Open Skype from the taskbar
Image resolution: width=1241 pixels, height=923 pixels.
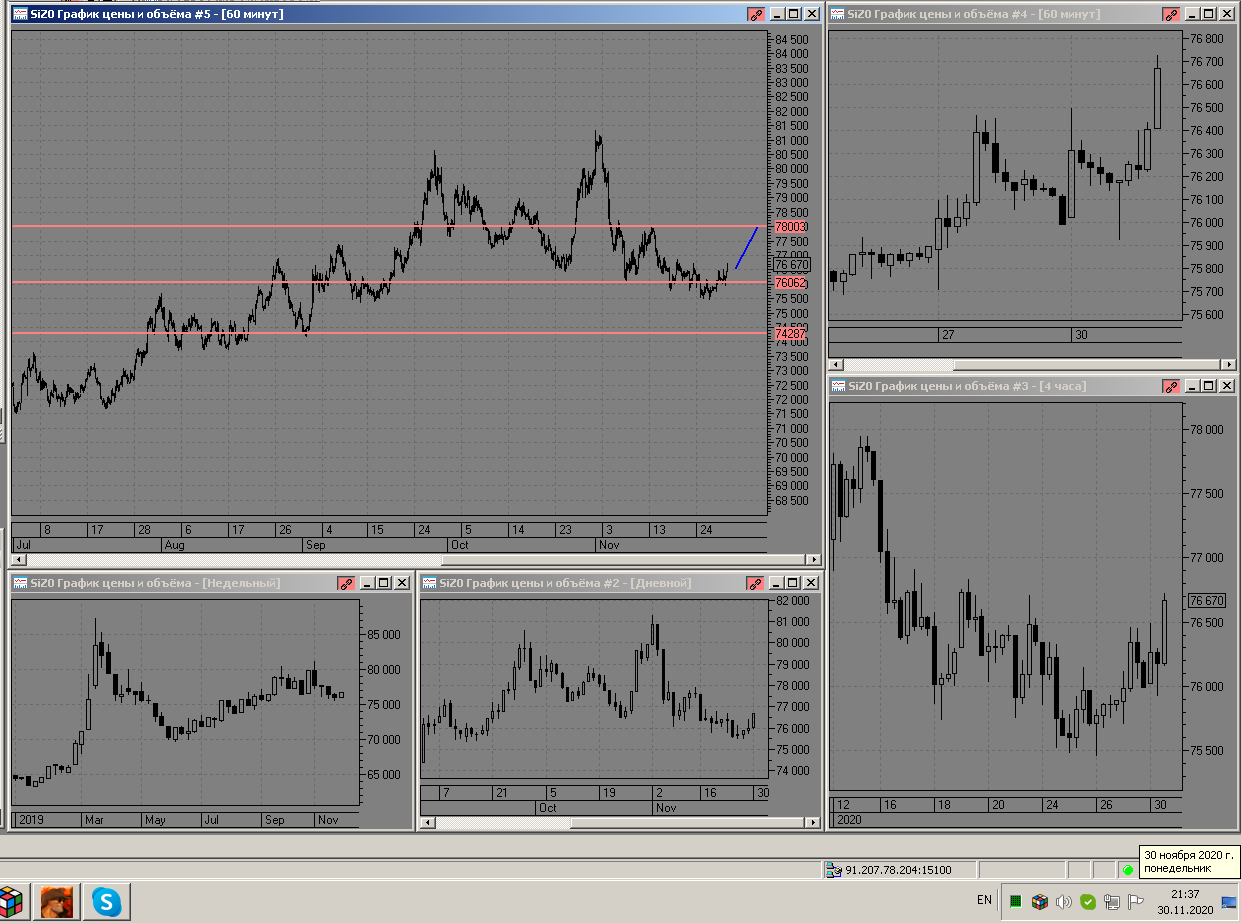click(106, 903)
